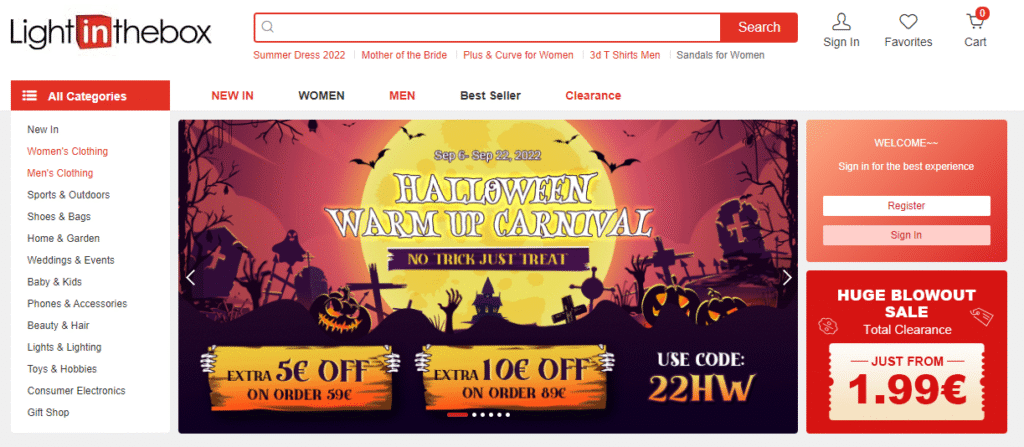Image resolution: width=1024 pixels, height=447 pixels.
Task: Expand the All Categories menu
Action: coord(90,95)
